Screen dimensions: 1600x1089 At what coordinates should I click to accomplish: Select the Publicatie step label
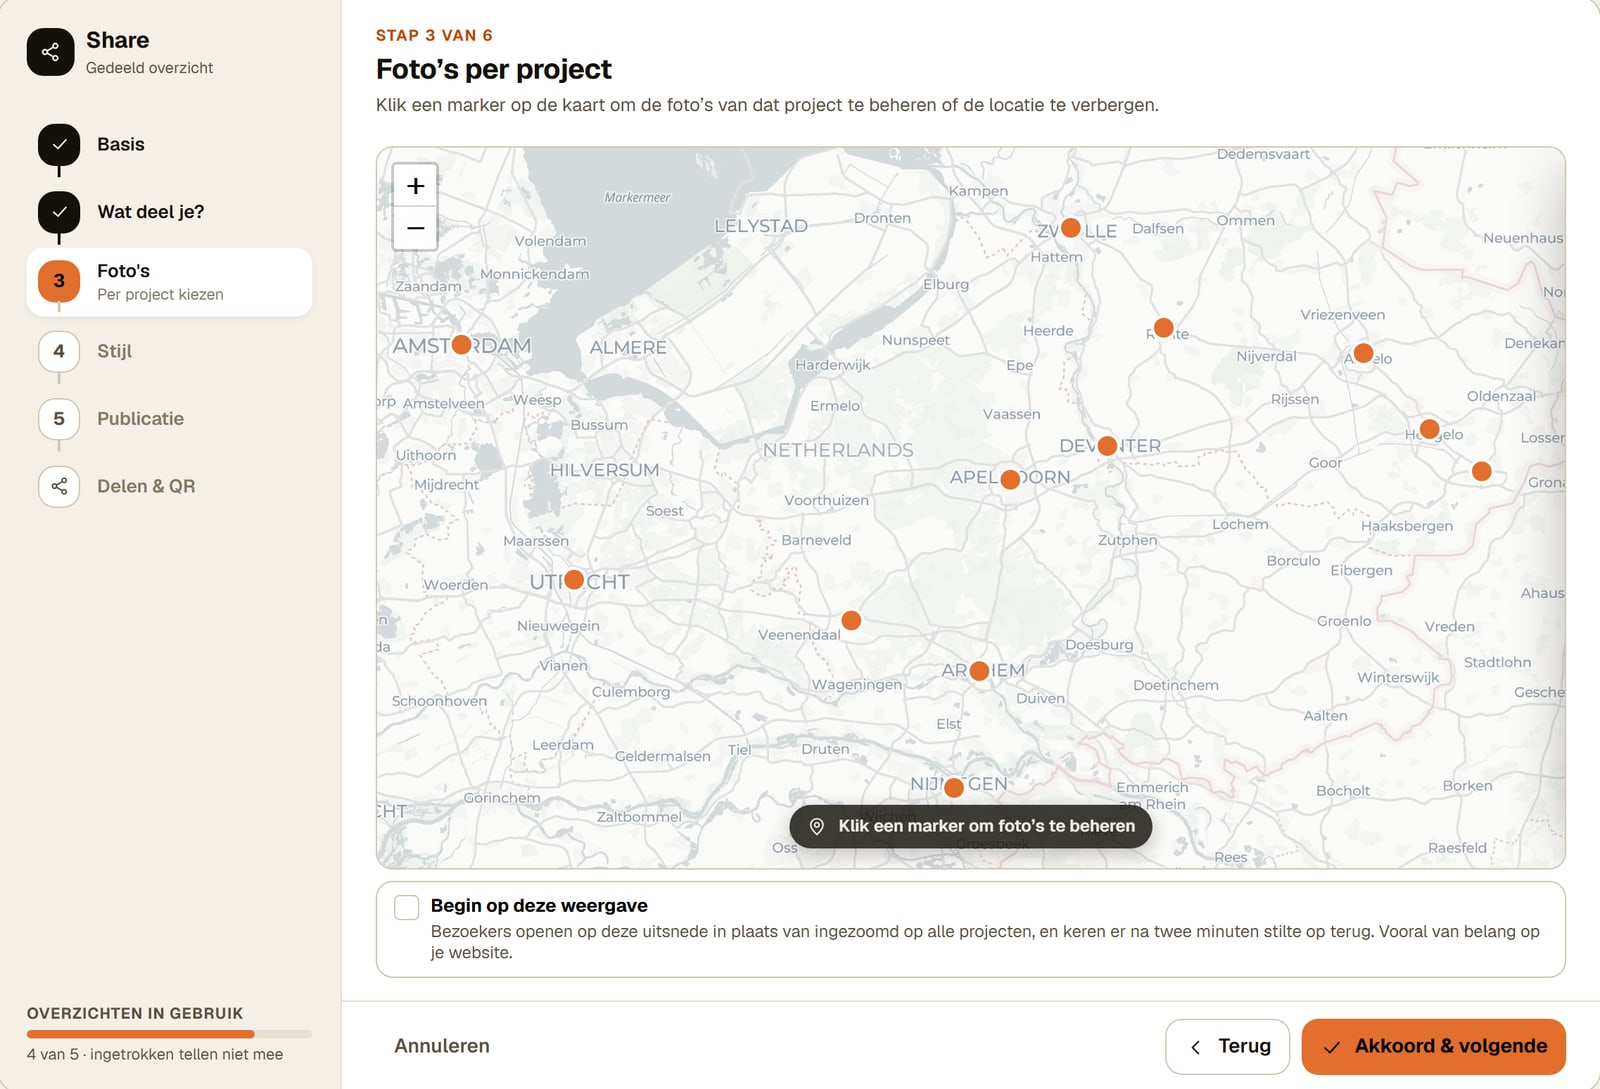point(141,419)
